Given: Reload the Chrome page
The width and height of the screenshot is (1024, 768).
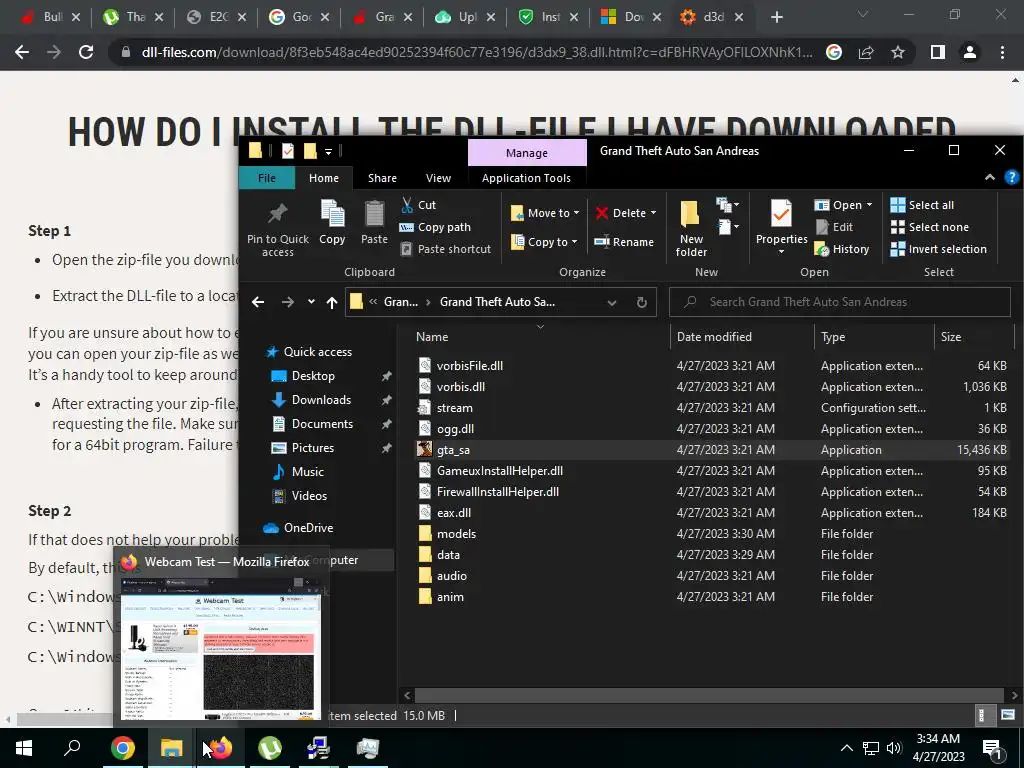Looking at the screenshot, I should coord(86,52).
